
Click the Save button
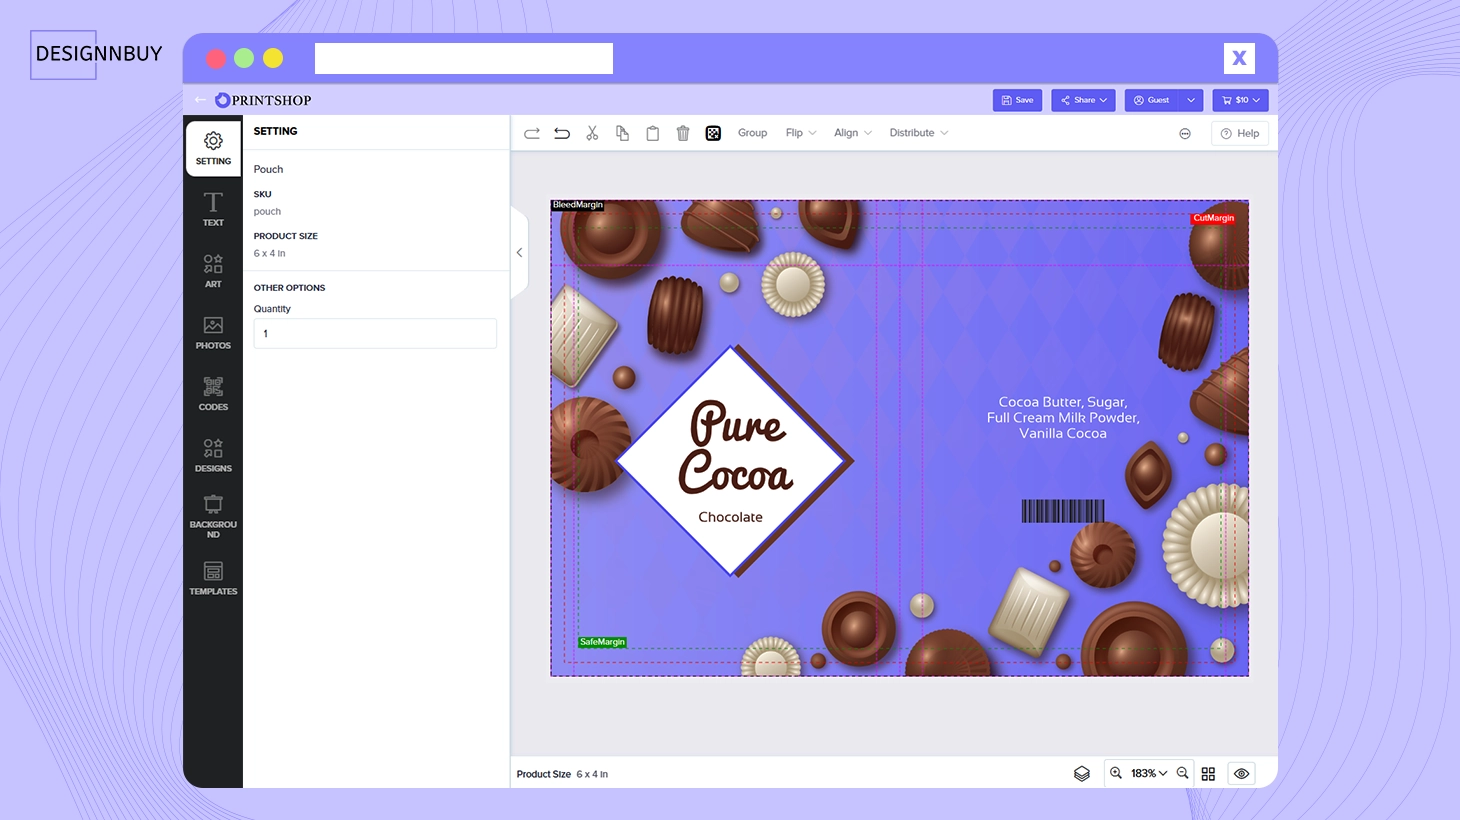(x=1017, y=100)
